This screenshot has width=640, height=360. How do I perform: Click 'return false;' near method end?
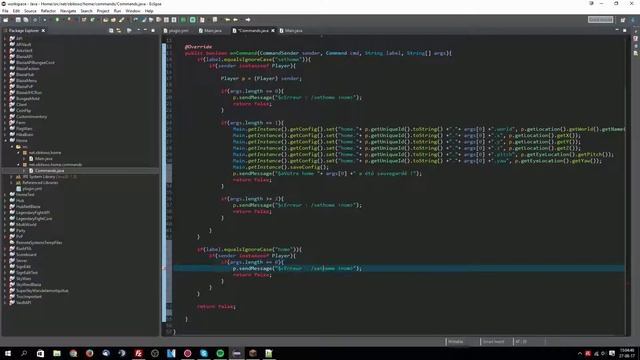point(216,307)
